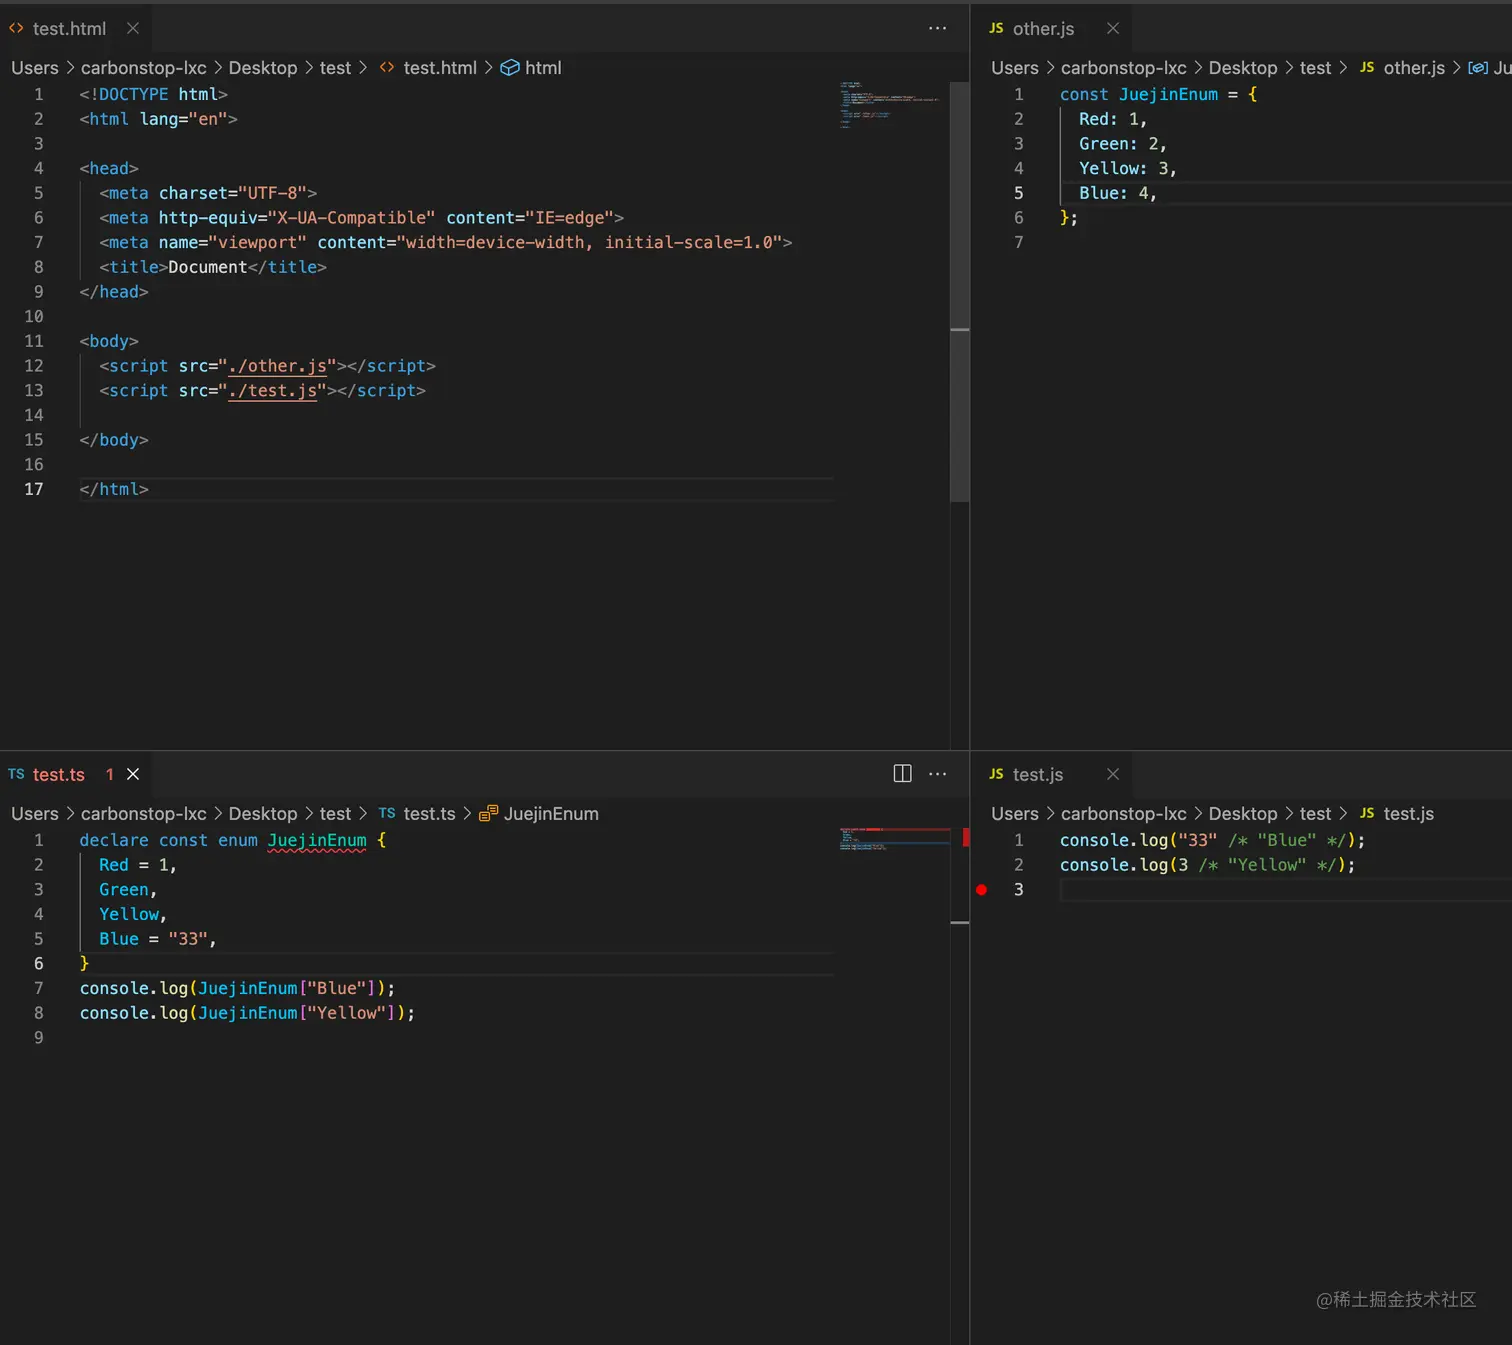Image resolution: width=1512 pixels, height=1345 pixels.
Task: Click the underlined JuejinEnum error in test.ts
Action: [316, 841]
